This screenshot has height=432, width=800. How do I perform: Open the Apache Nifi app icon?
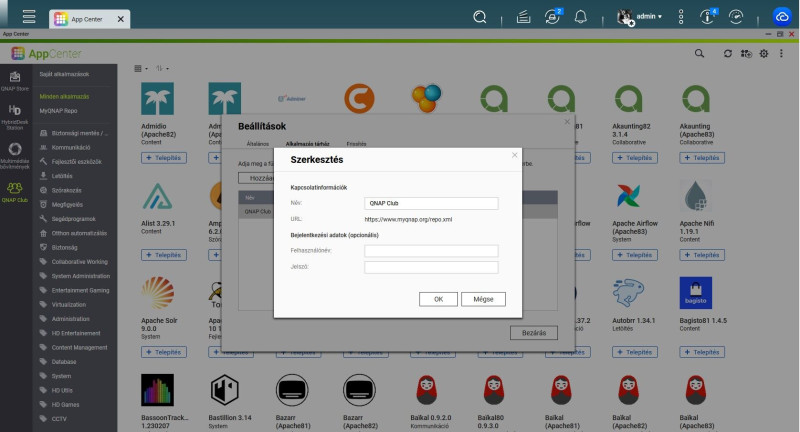(x=695, y=196)
